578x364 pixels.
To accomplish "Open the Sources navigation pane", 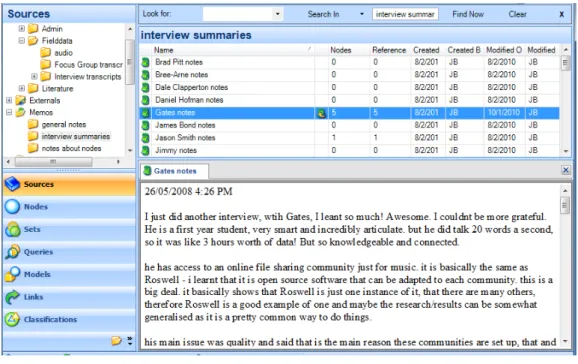I will tap(69, 184).
